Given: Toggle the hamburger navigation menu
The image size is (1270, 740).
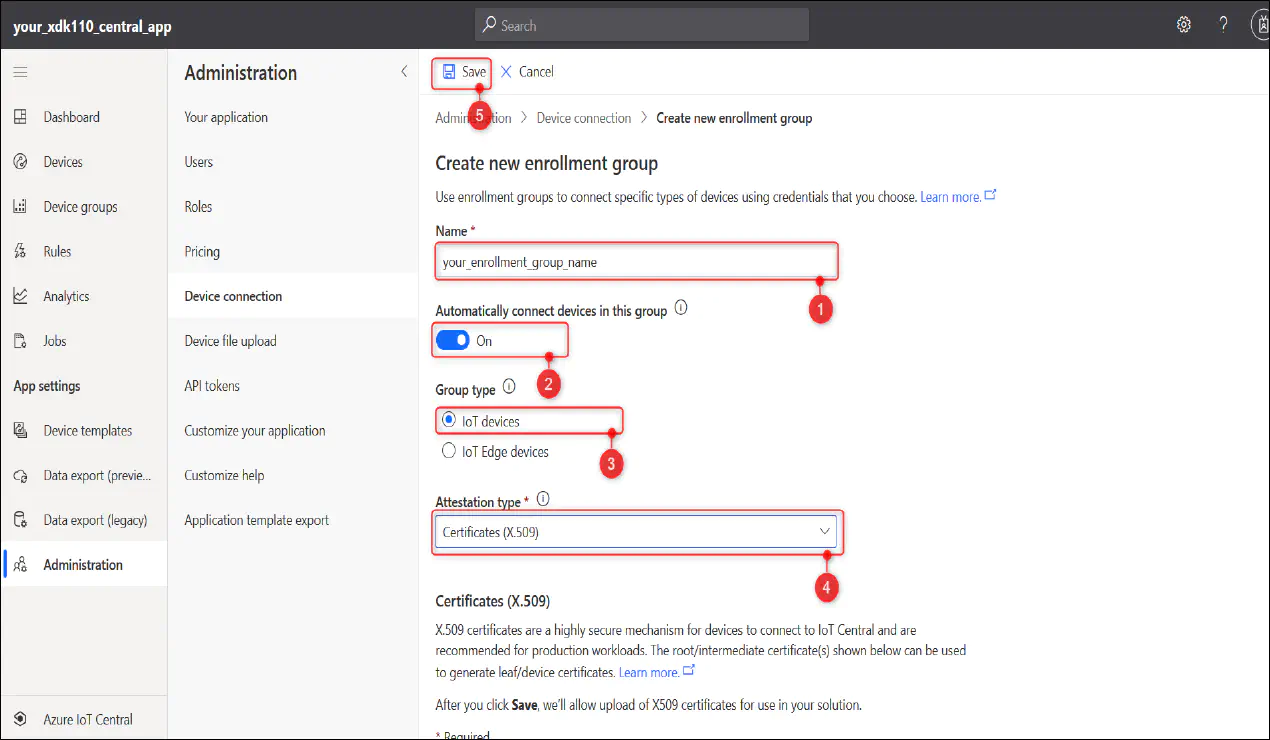Looking at the screenshot, I should 20,72.
